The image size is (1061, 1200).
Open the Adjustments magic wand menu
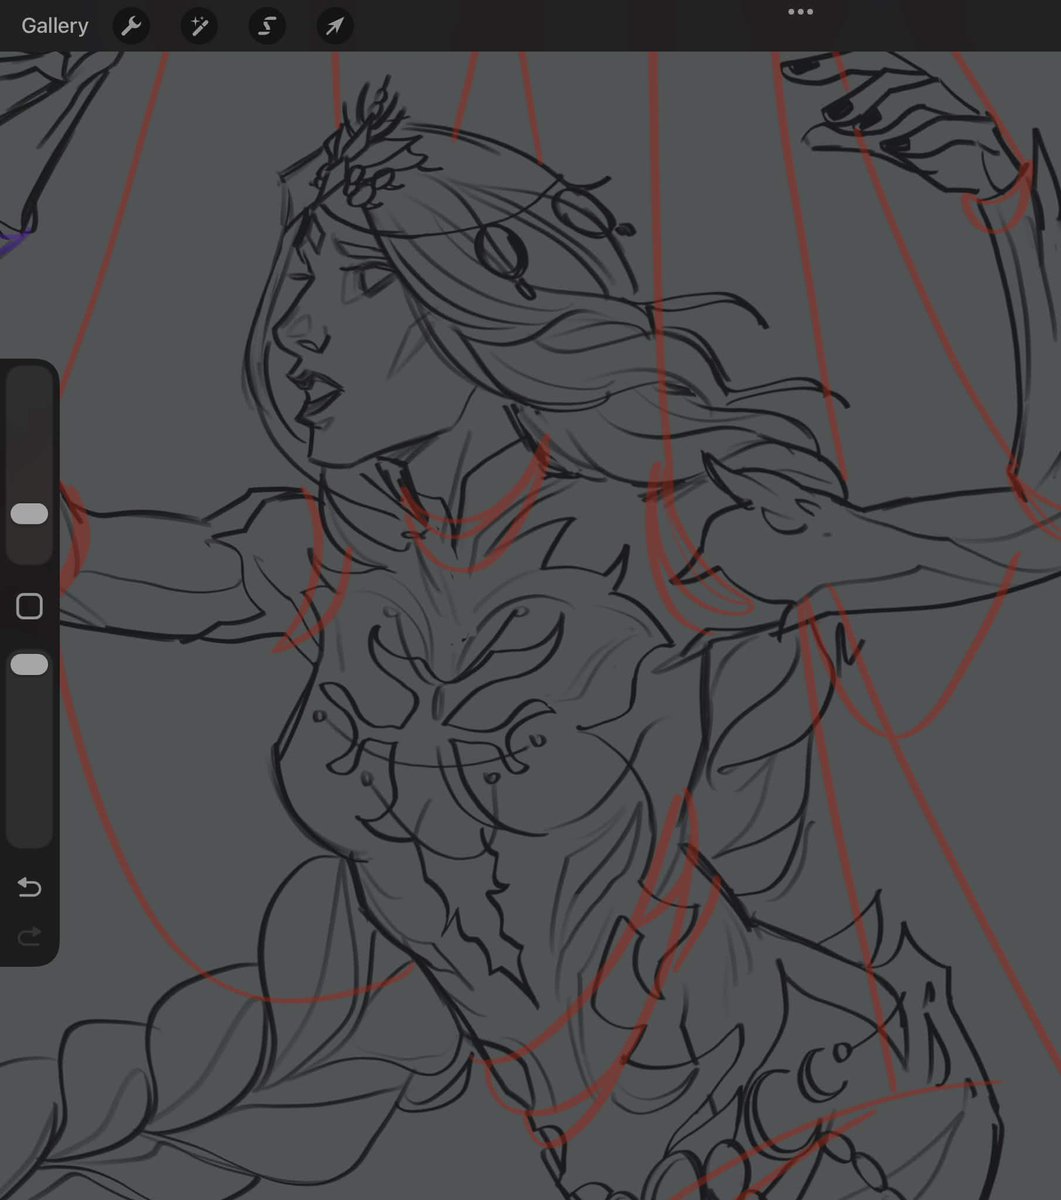click(199, 26)
